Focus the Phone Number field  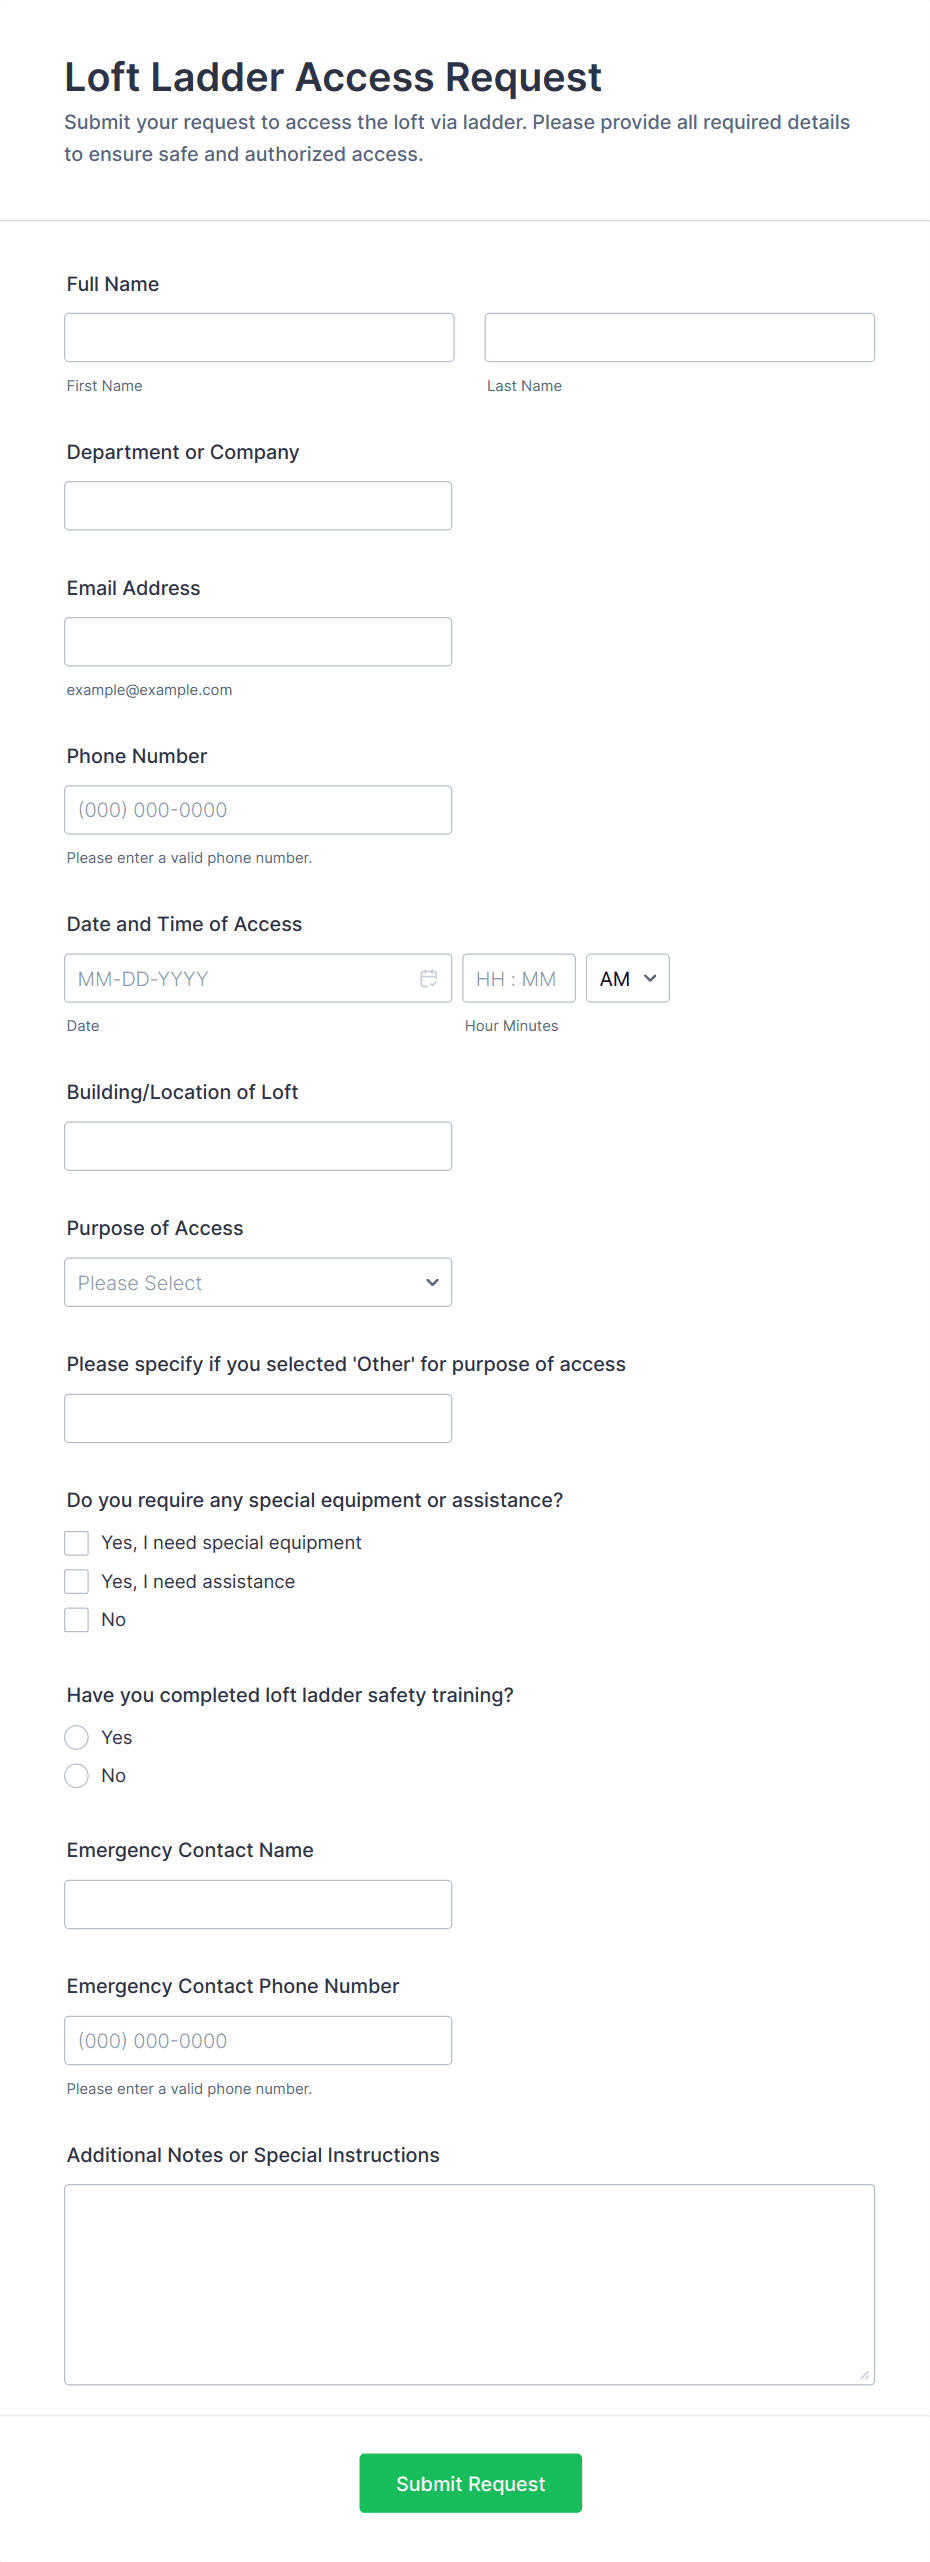[x=258, y=809]
